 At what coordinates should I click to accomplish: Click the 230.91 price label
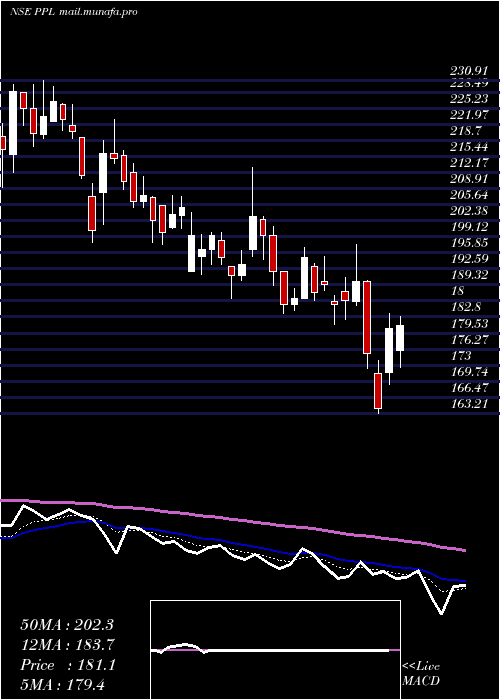[x=469, y=71]
